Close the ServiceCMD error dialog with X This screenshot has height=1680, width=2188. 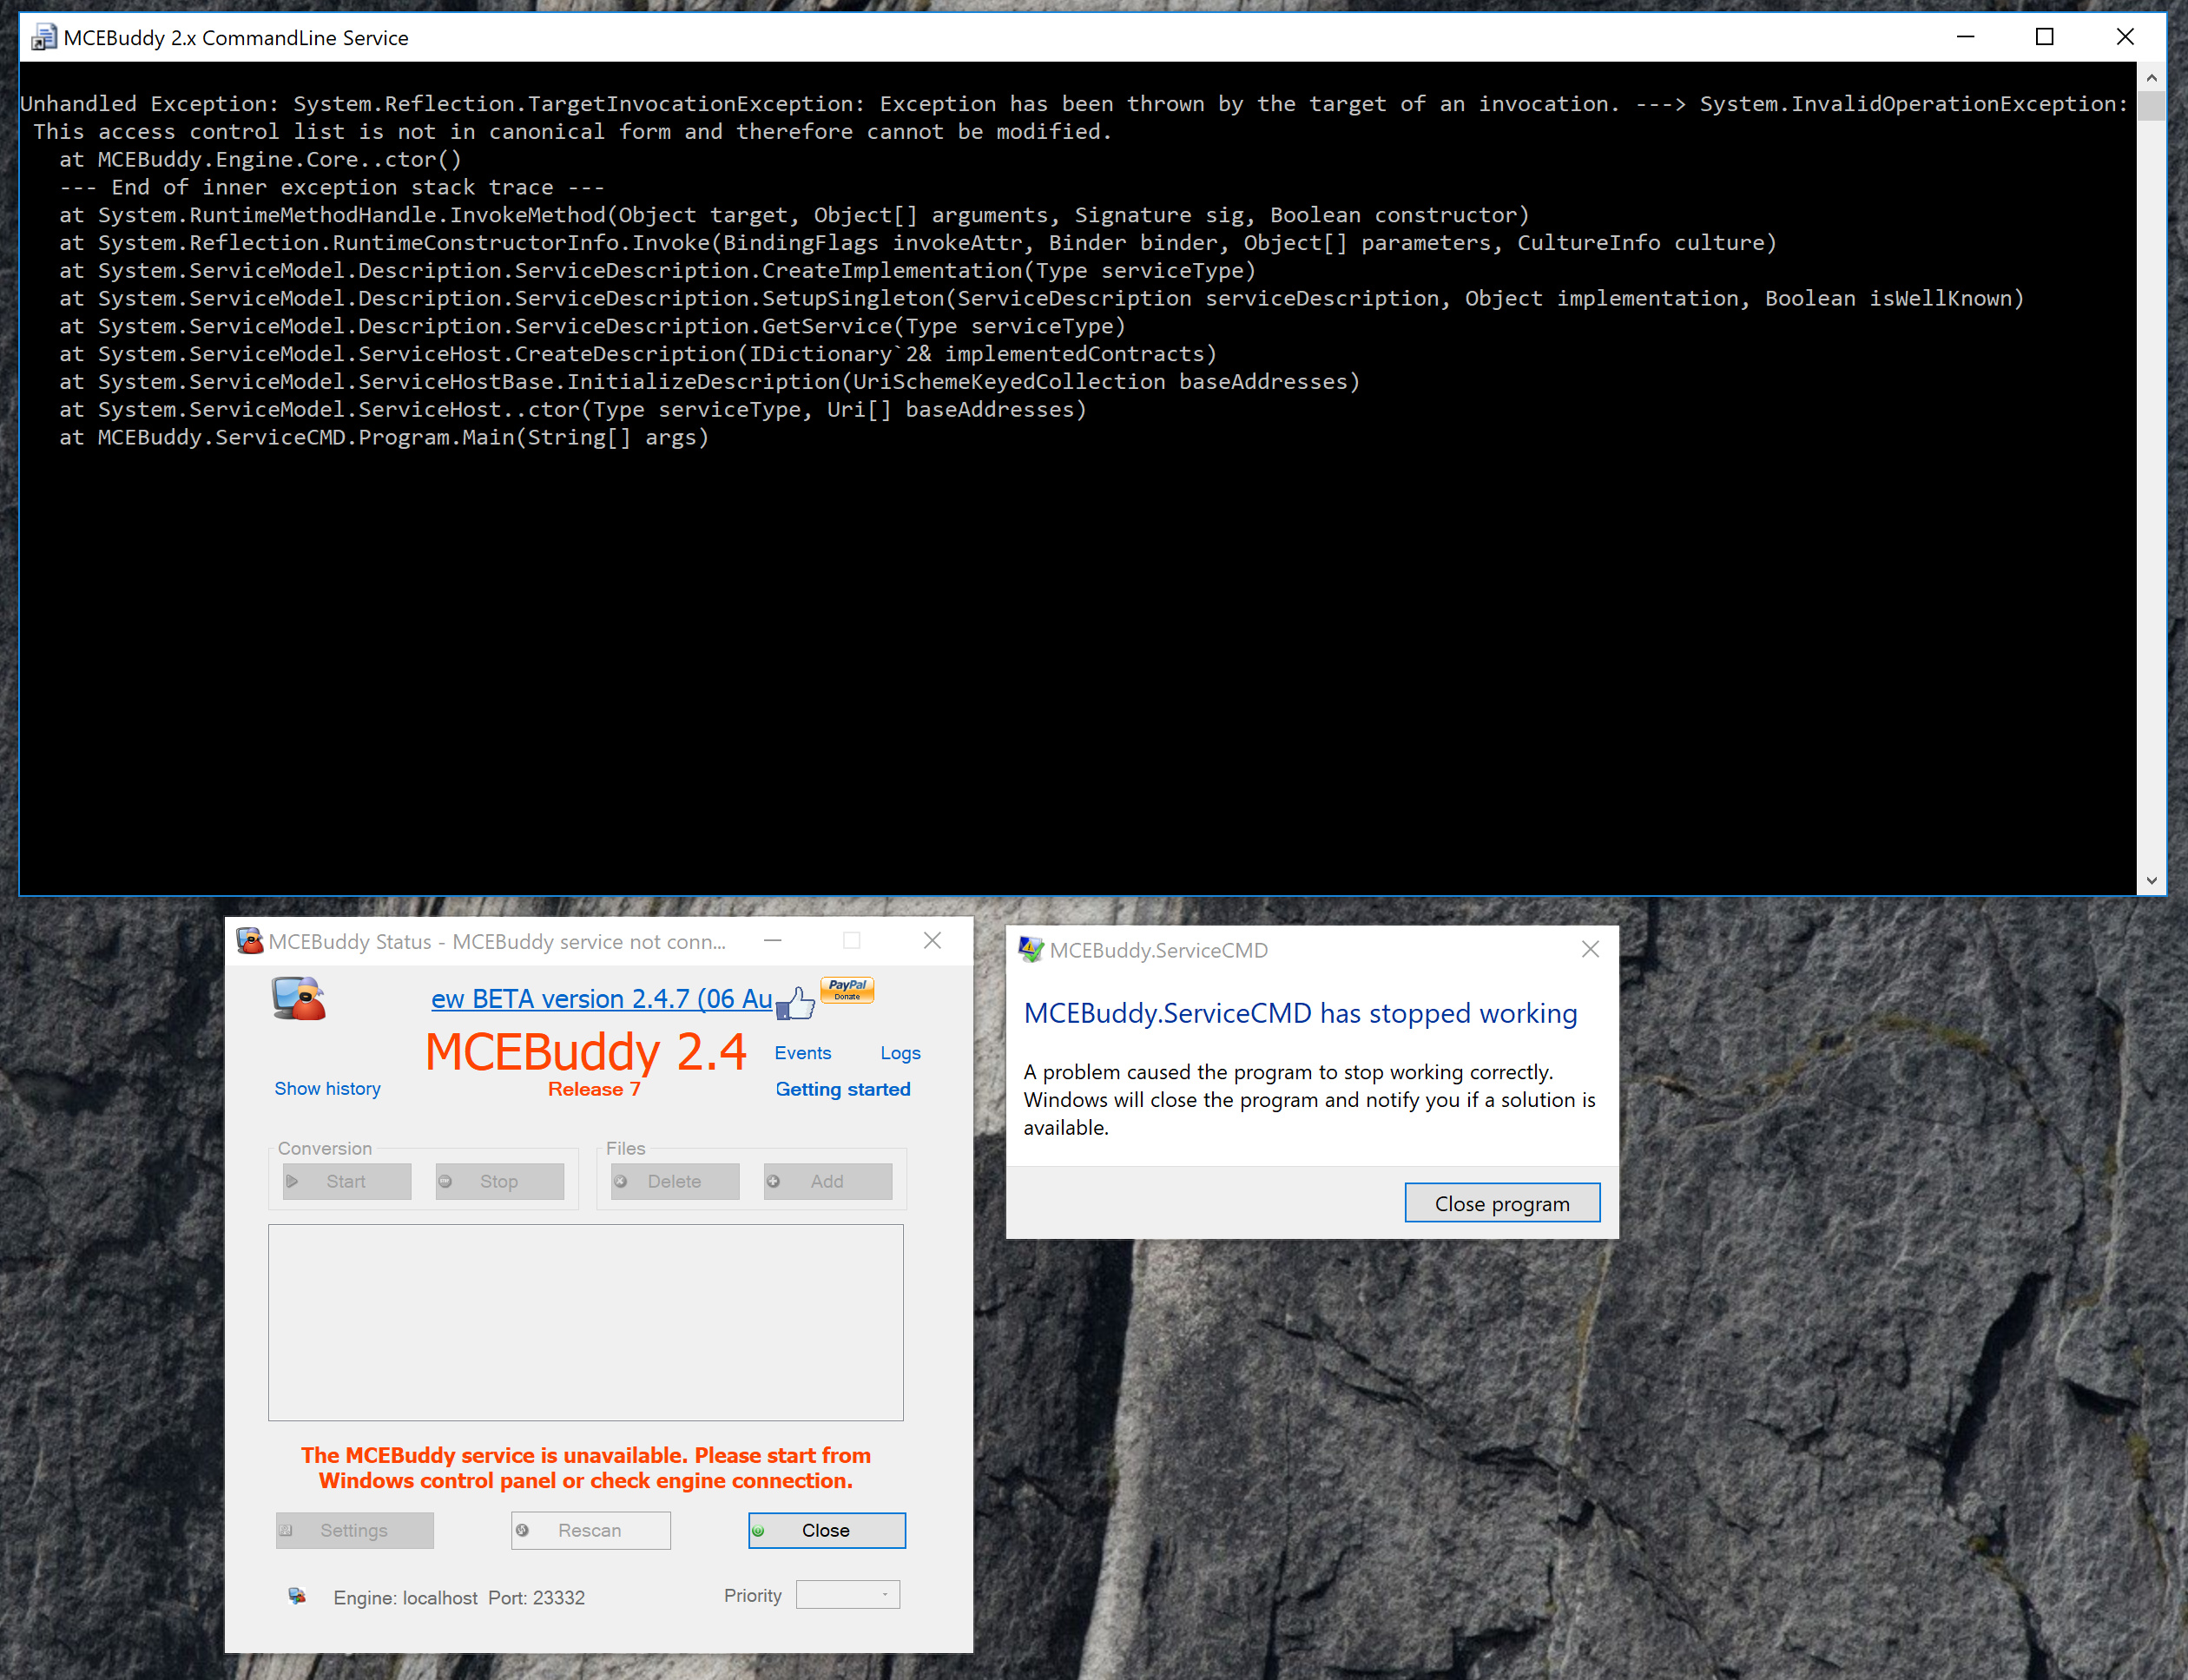pyautogui.click(x=1590, y=949)
